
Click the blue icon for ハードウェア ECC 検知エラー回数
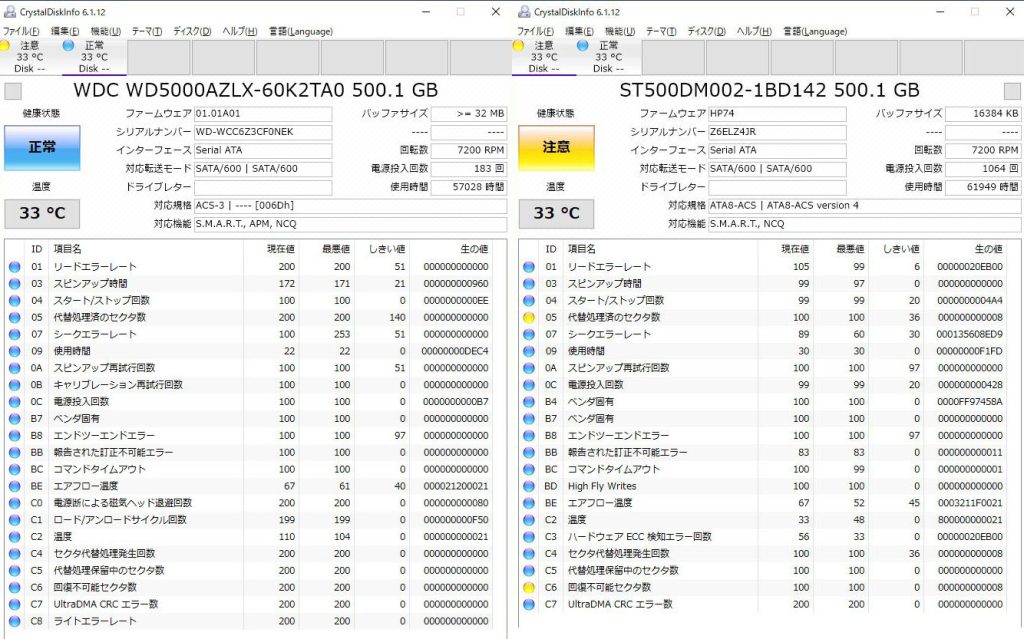pyautogui.click(x=529, y=536)
